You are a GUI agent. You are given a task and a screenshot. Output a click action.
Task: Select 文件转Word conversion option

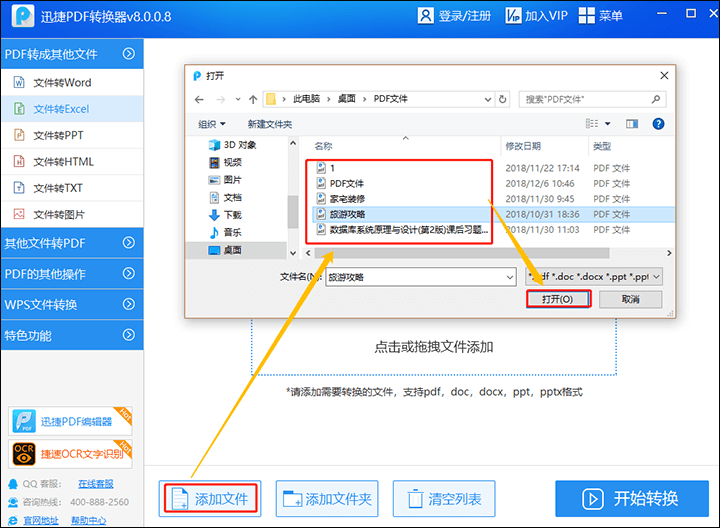coord(72,83)
